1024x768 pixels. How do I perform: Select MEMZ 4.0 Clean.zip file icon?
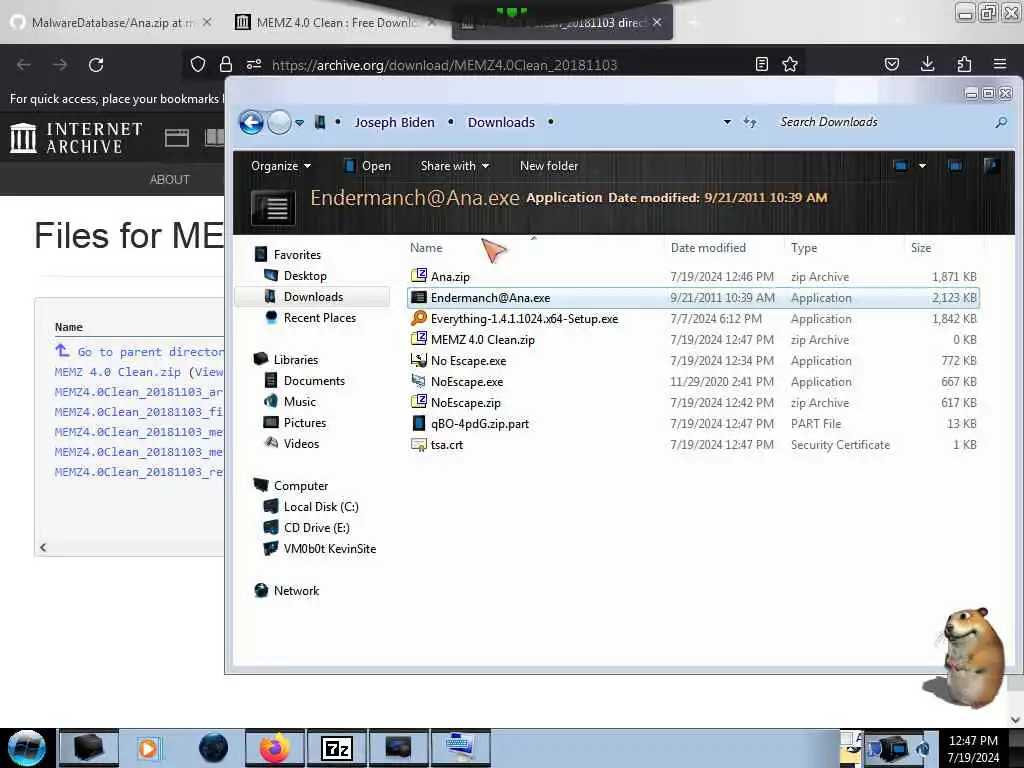419,339
